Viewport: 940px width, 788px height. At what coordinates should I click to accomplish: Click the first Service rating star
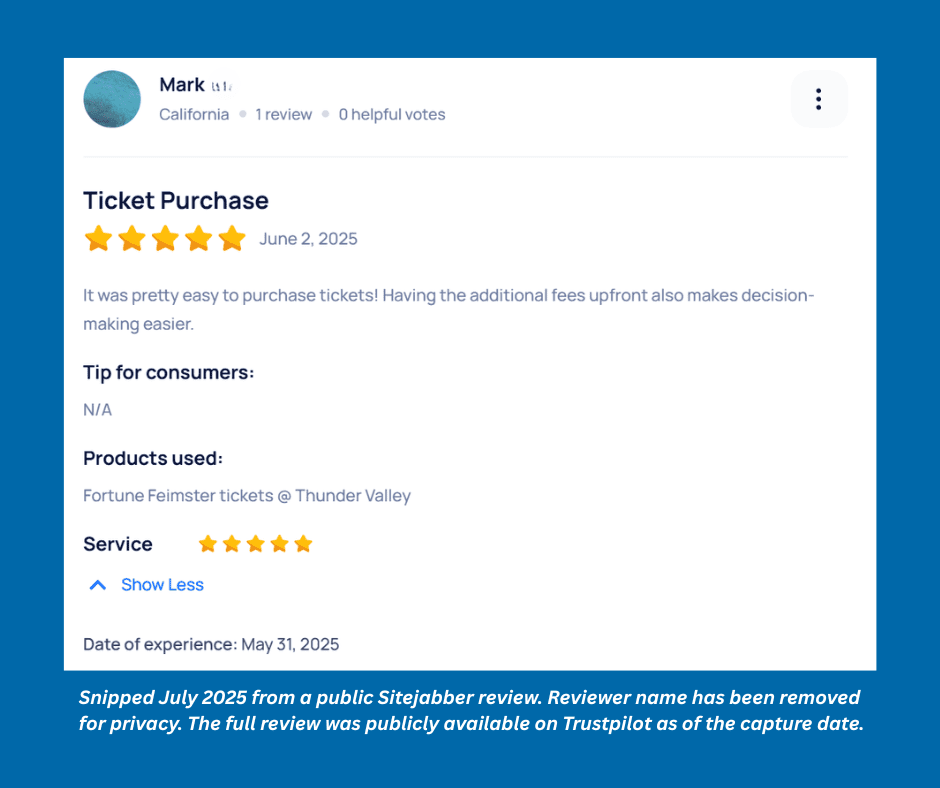208,544
